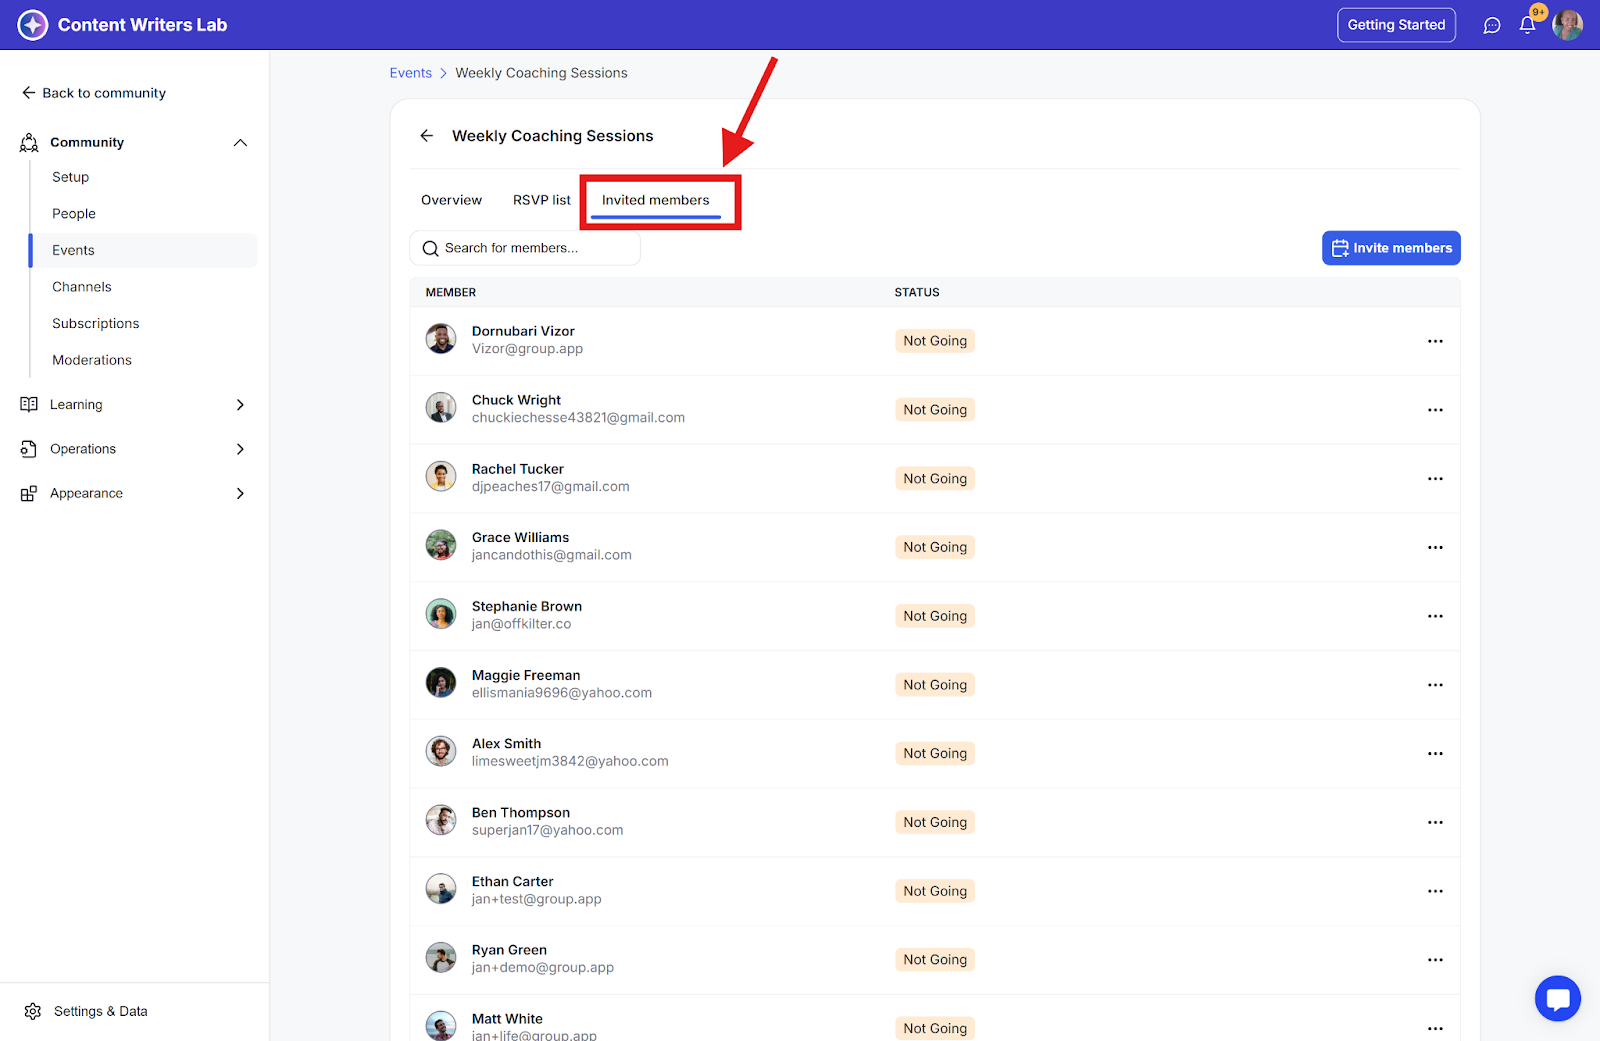Click the Getting Started button
This screenshot has width=1600, height=1041.
(1396, 25)
